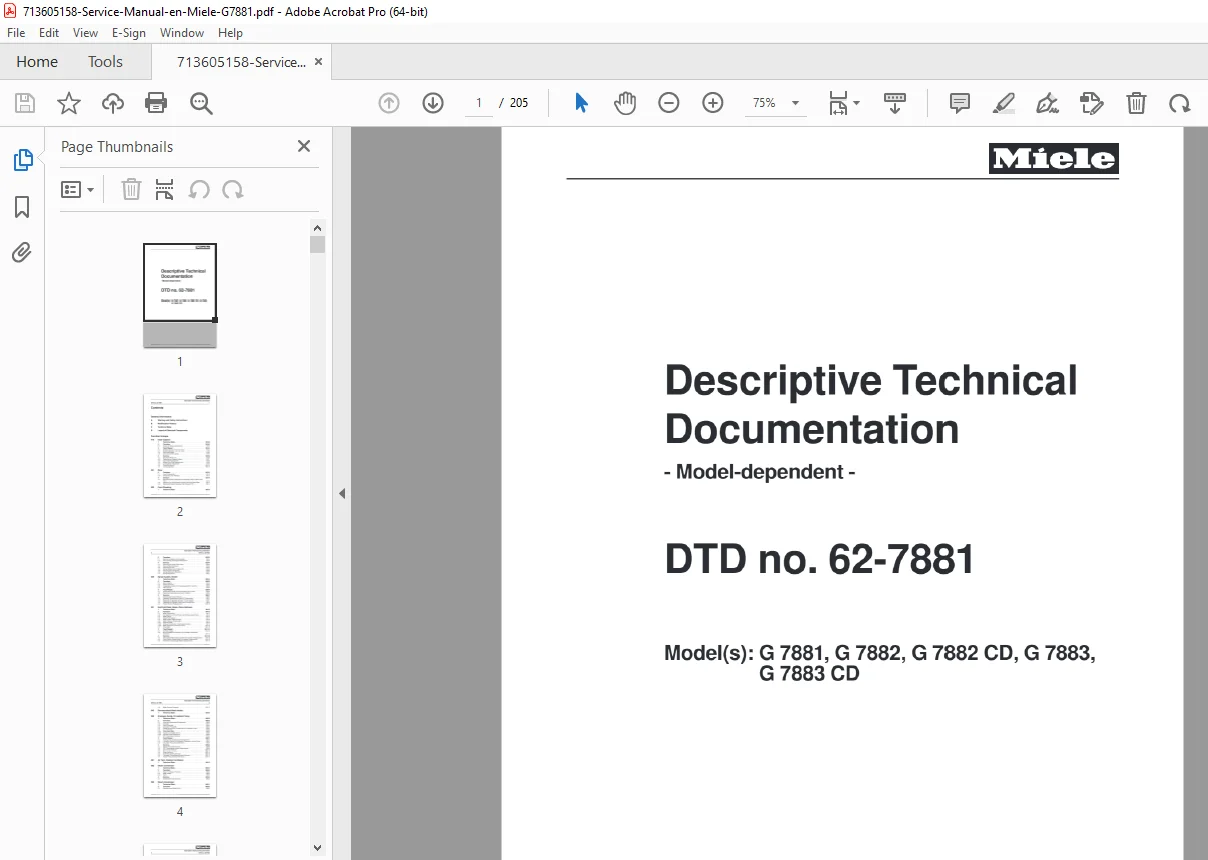Click the thumbnails scrollbar handle
The image size is (1208, 860).
point(317,245)
